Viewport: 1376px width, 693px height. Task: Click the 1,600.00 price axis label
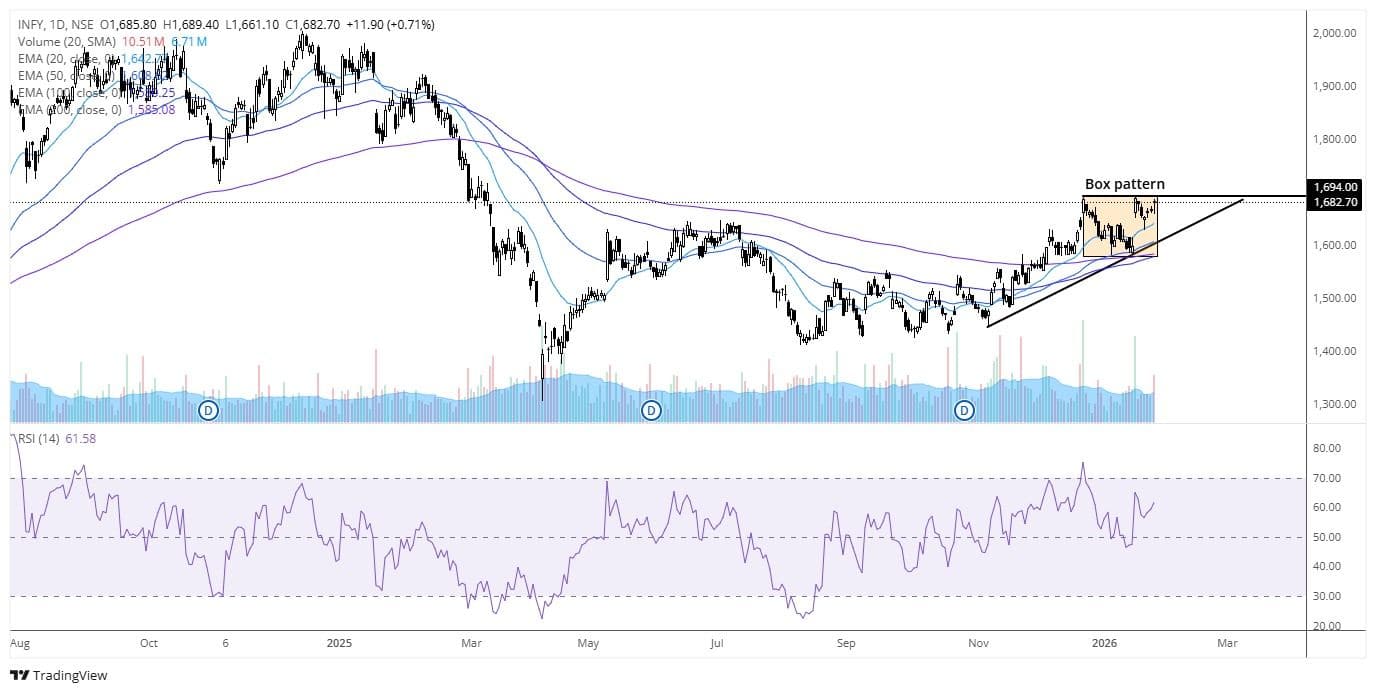pyautogui.click(x=1334, y=245)
